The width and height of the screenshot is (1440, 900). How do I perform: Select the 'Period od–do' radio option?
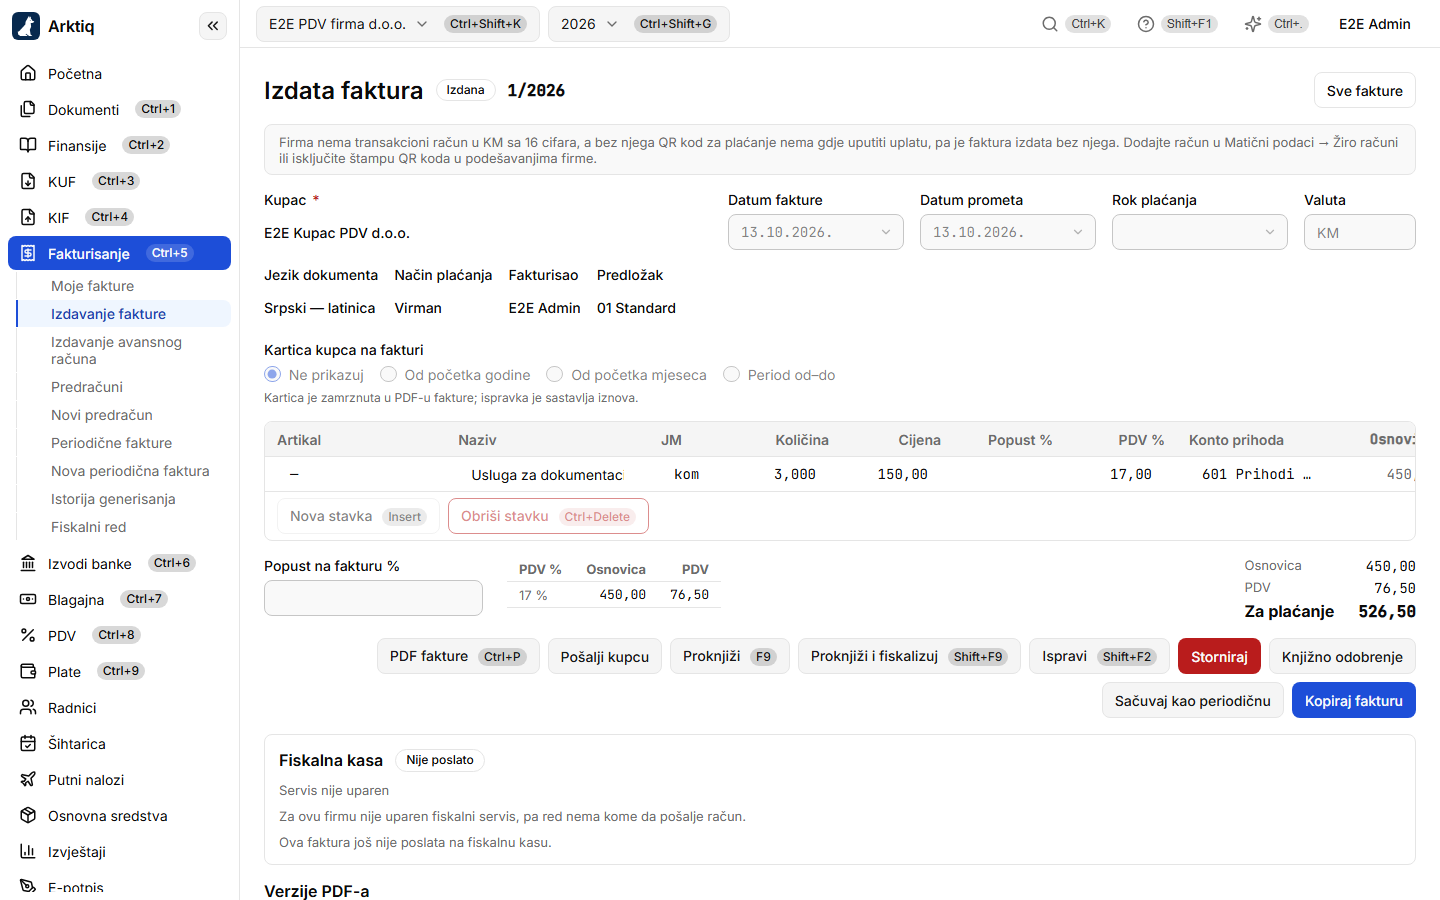pos(731,374)
